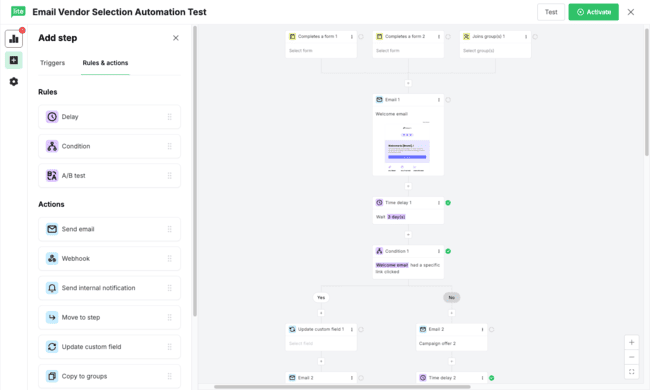Zoom in on the workflow canvas
Screen dimensions: 650x390
[631, 342]
